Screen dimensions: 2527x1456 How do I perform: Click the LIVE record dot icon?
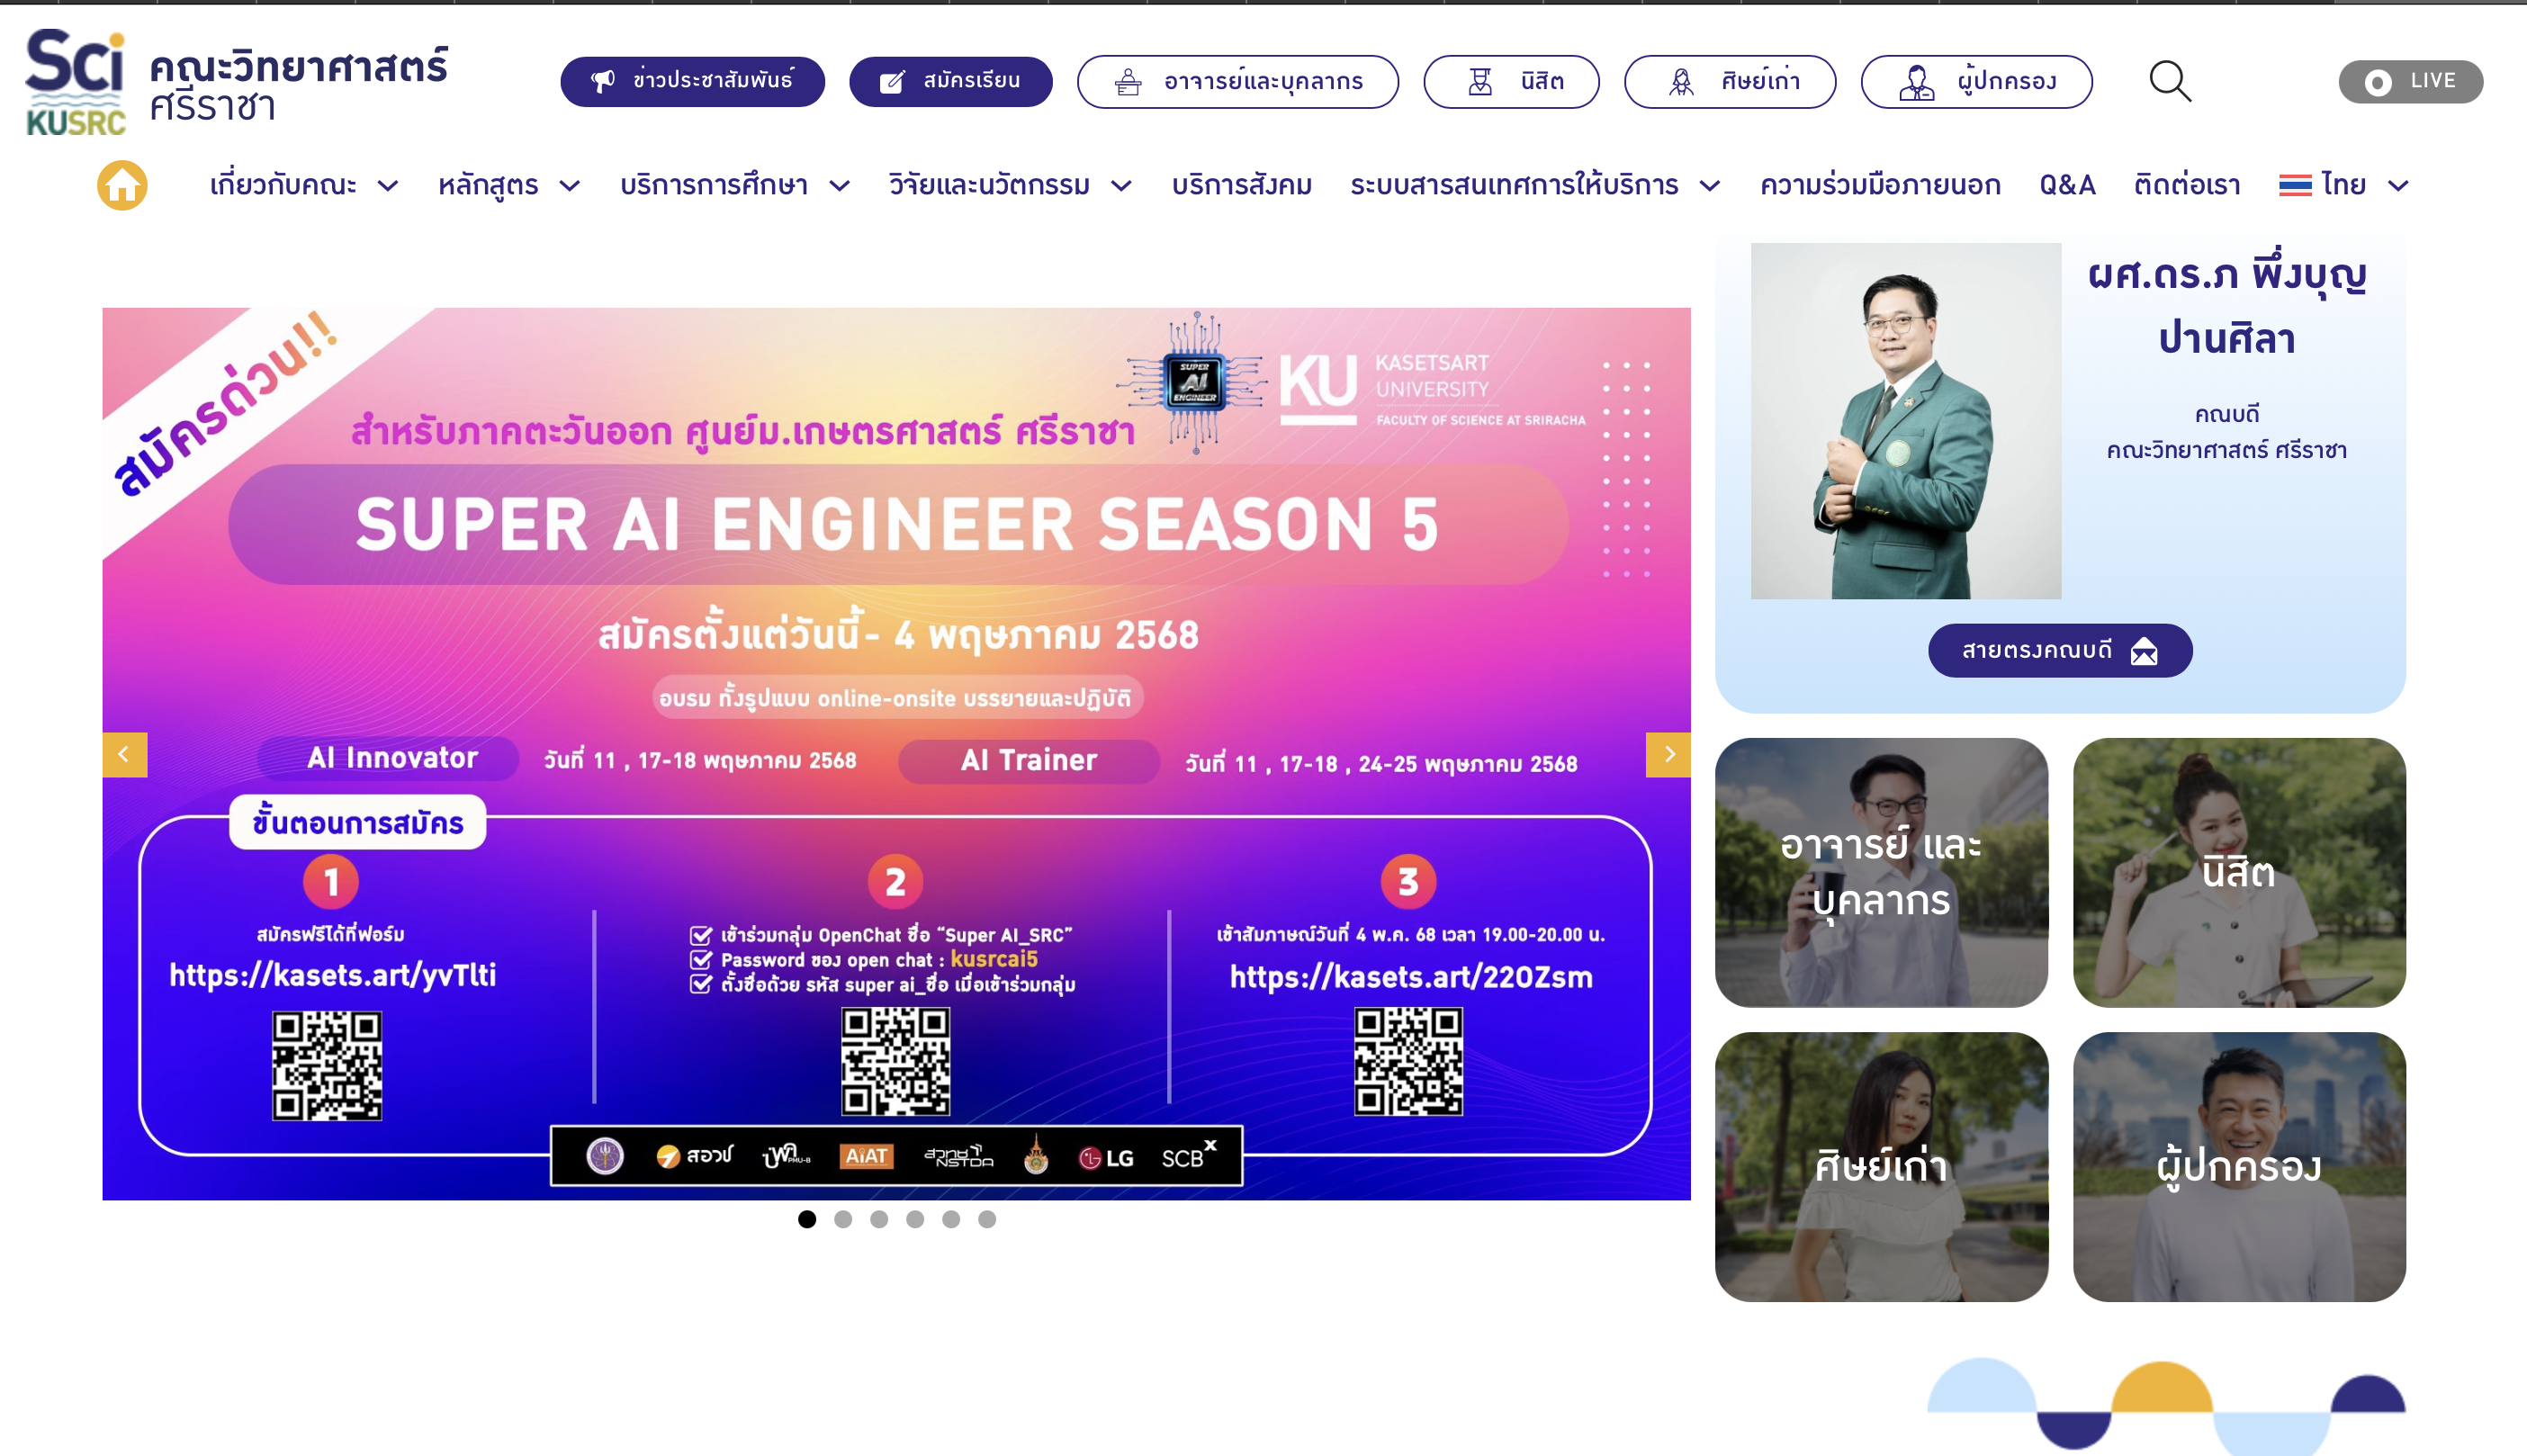point(2378,82)
